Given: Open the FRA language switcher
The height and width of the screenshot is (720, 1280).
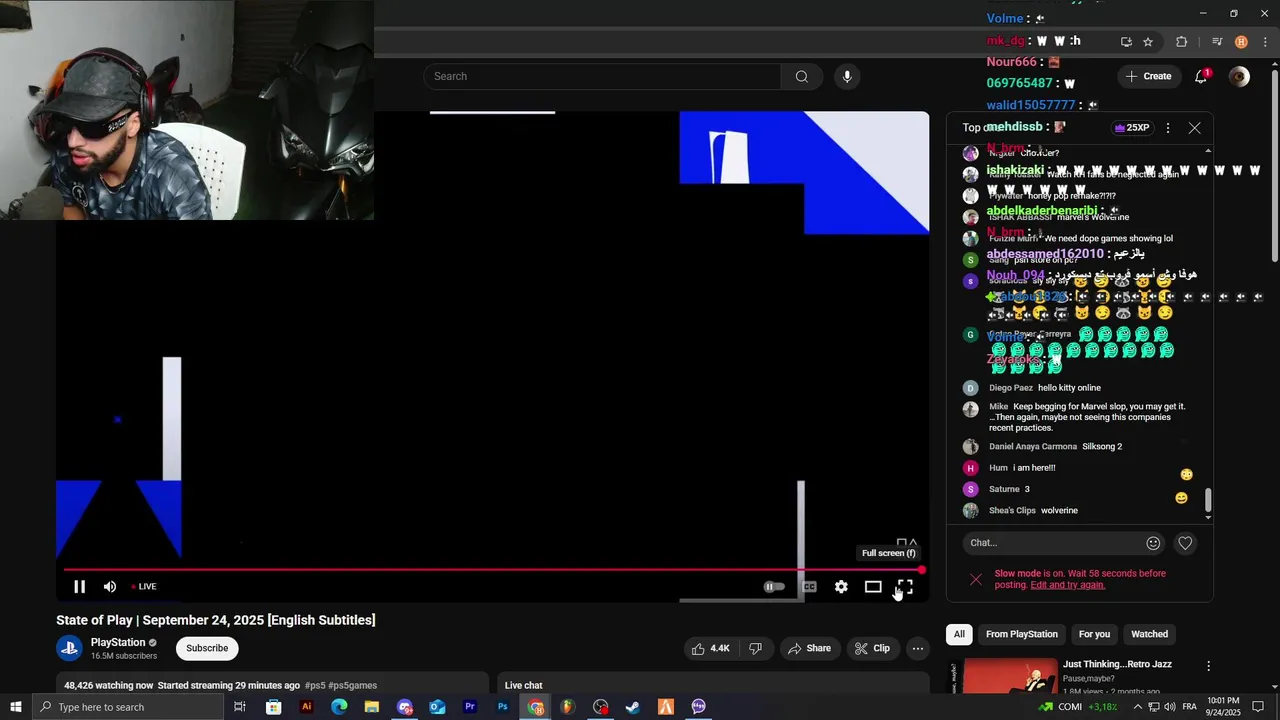Looking at the screenshot, I should click(1190, 707).
